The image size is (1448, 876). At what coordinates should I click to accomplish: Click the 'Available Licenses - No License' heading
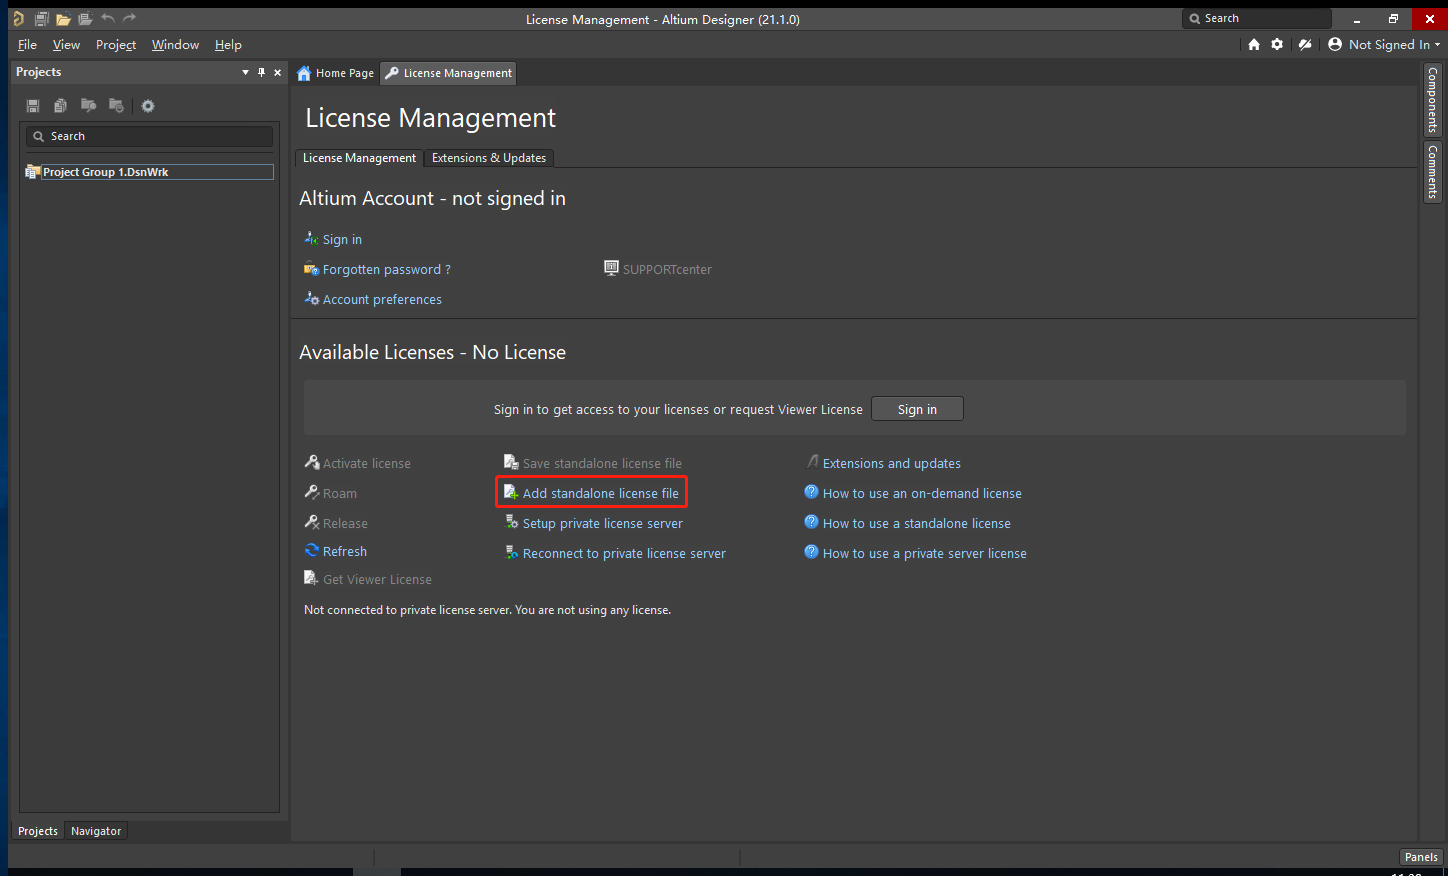pyautogui.click(x=432, y=352)
